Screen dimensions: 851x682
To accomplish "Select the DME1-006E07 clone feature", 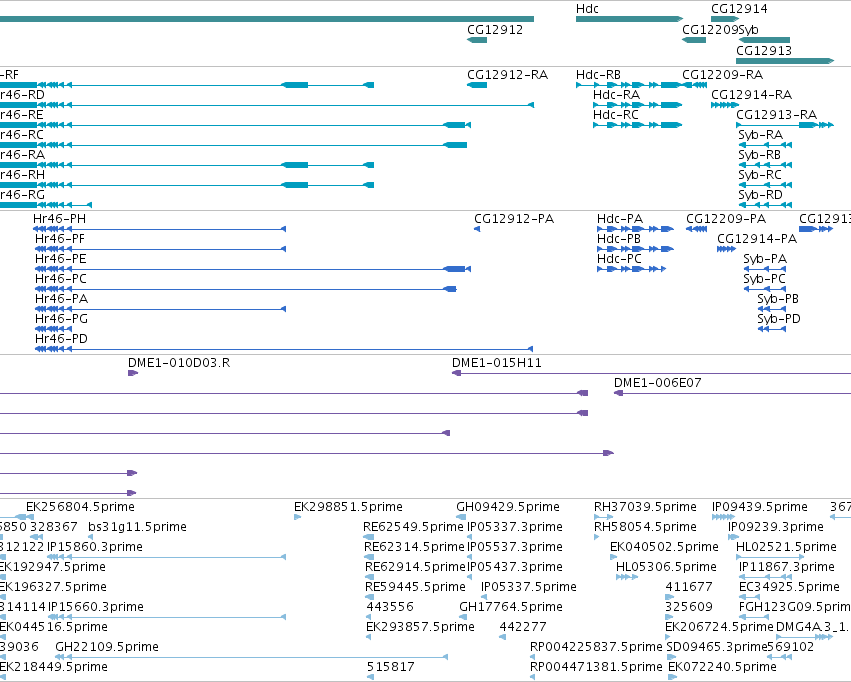I will pyautogui.click(x=732, y=393).
